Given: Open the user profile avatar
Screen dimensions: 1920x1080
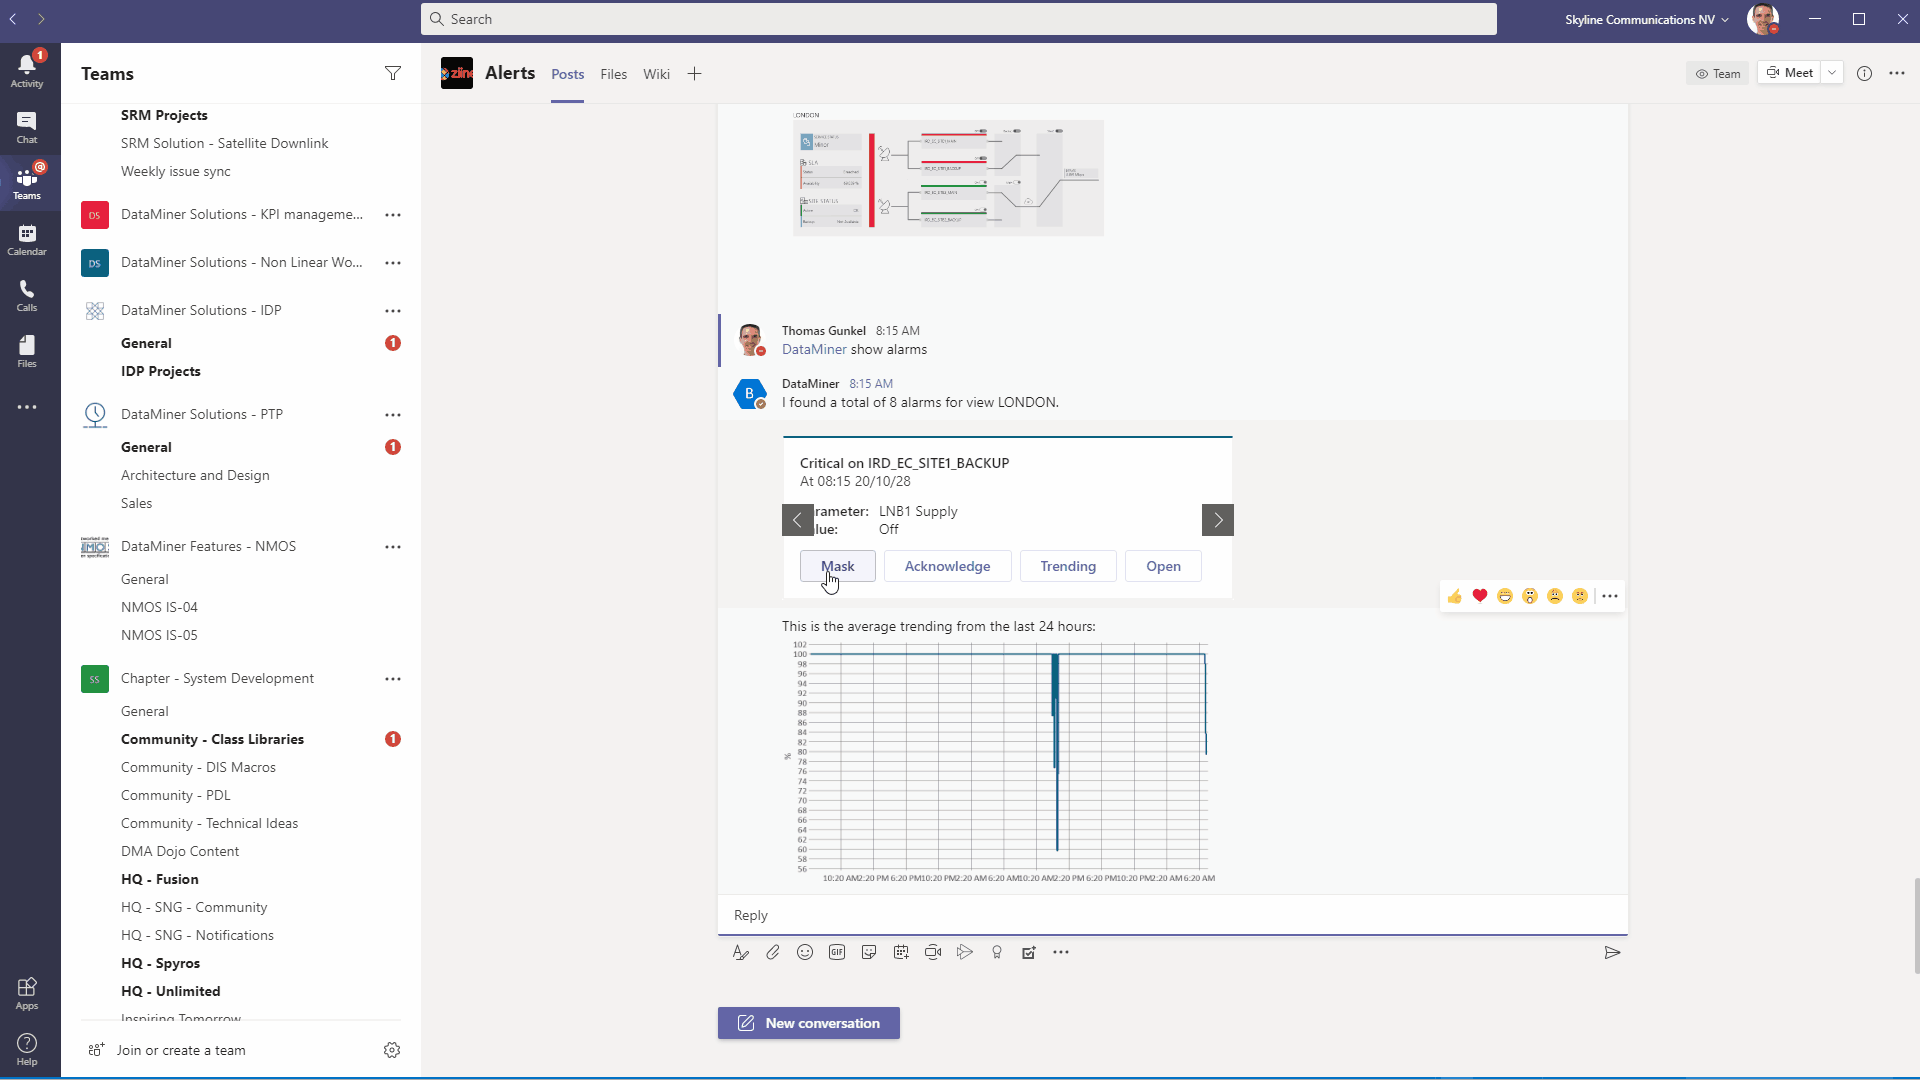Looking at the screenshot, I should click(1763, 19).
